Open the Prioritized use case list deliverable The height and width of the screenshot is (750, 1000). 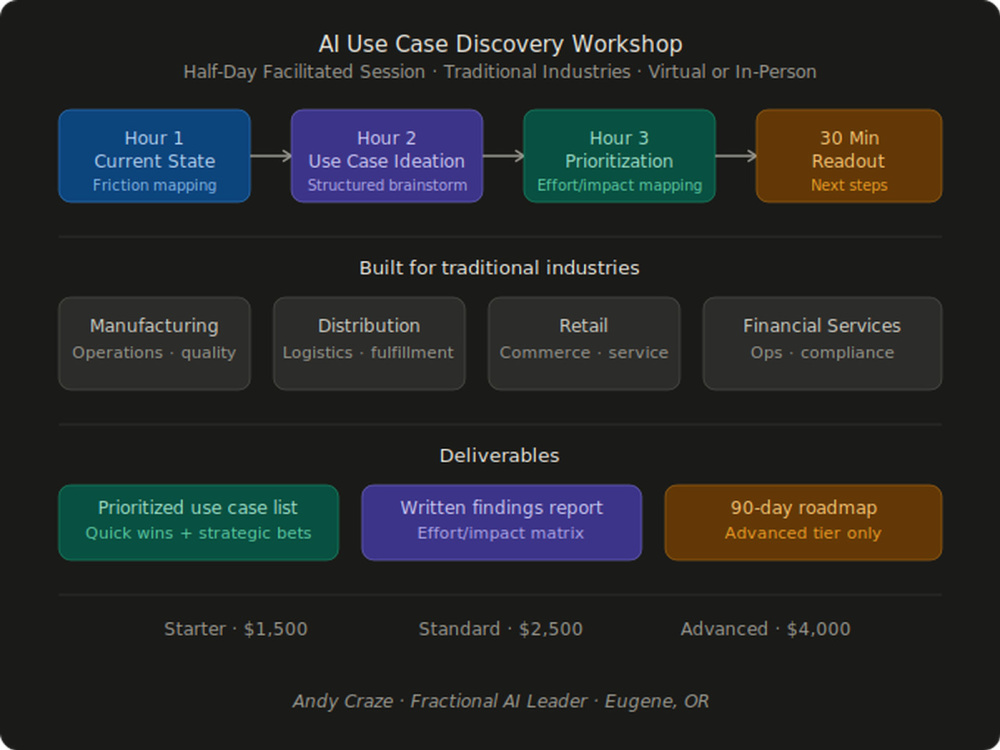(198, 522)
